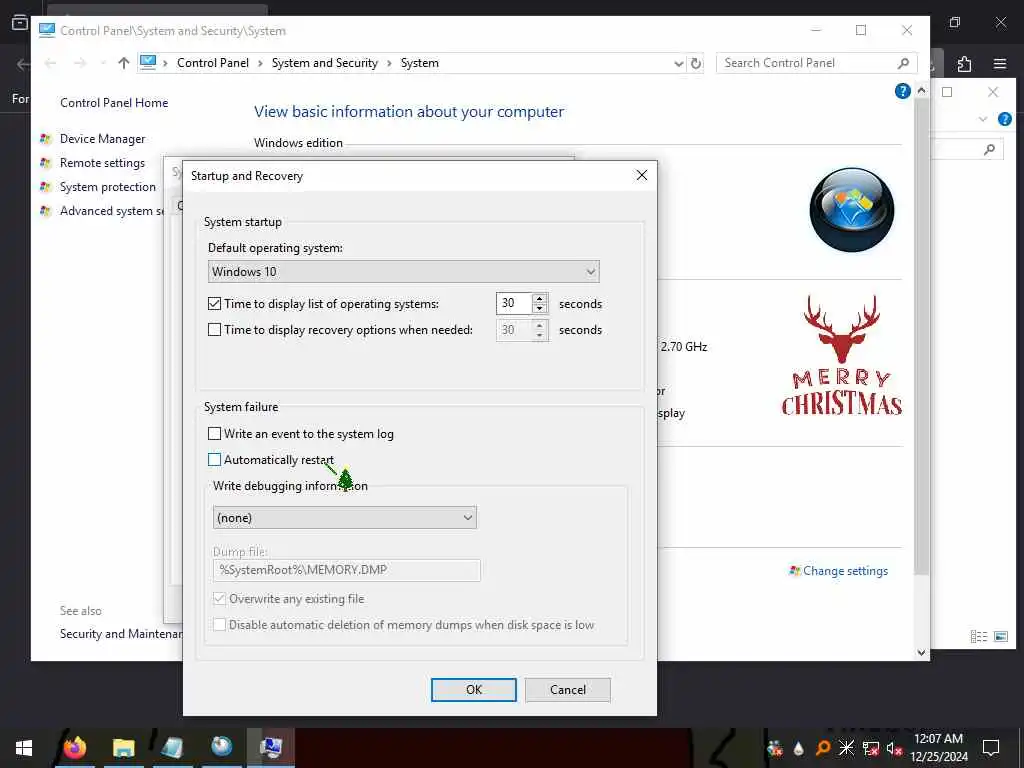This screenshot has height=768, width=1024.
Task: Click the water drop tray icon
Action: click(x=799, y=748)
